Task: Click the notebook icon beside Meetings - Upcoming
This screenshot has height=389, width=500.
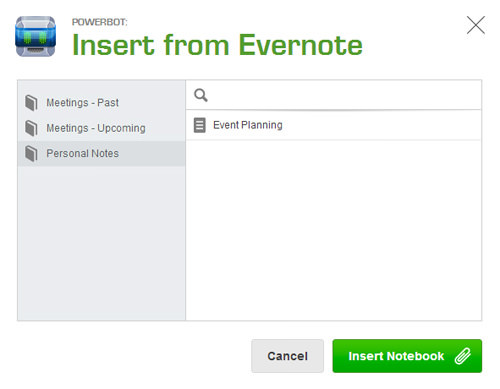Action: 31,128
